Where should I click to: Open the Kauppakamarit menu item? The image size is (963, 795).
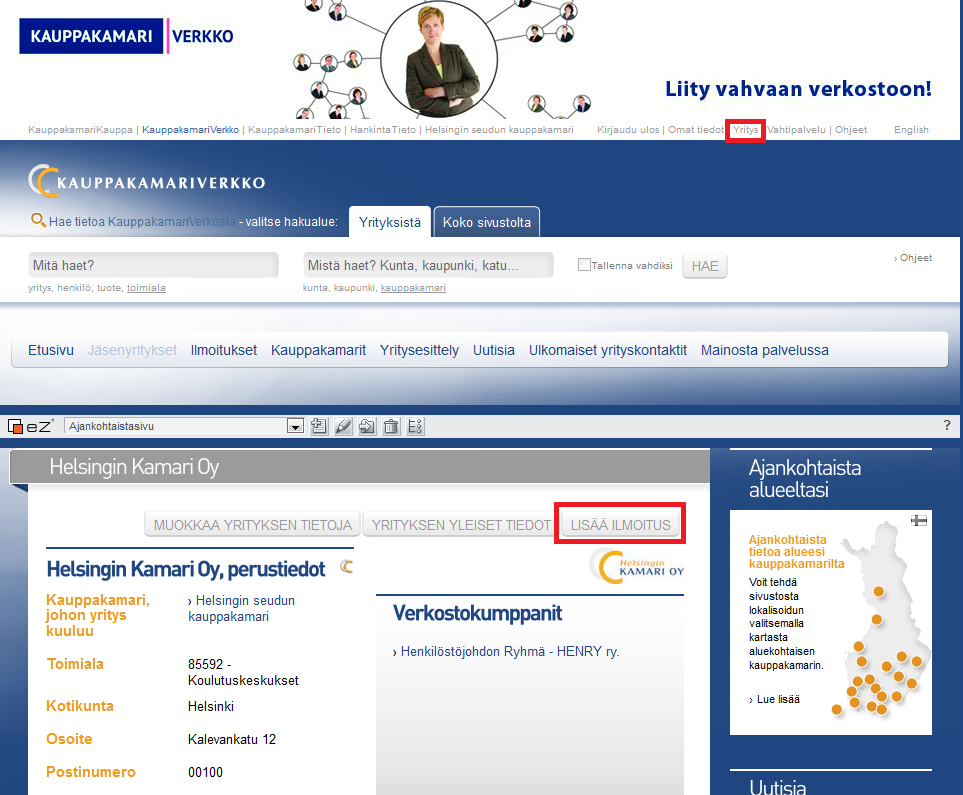(318, 350)
